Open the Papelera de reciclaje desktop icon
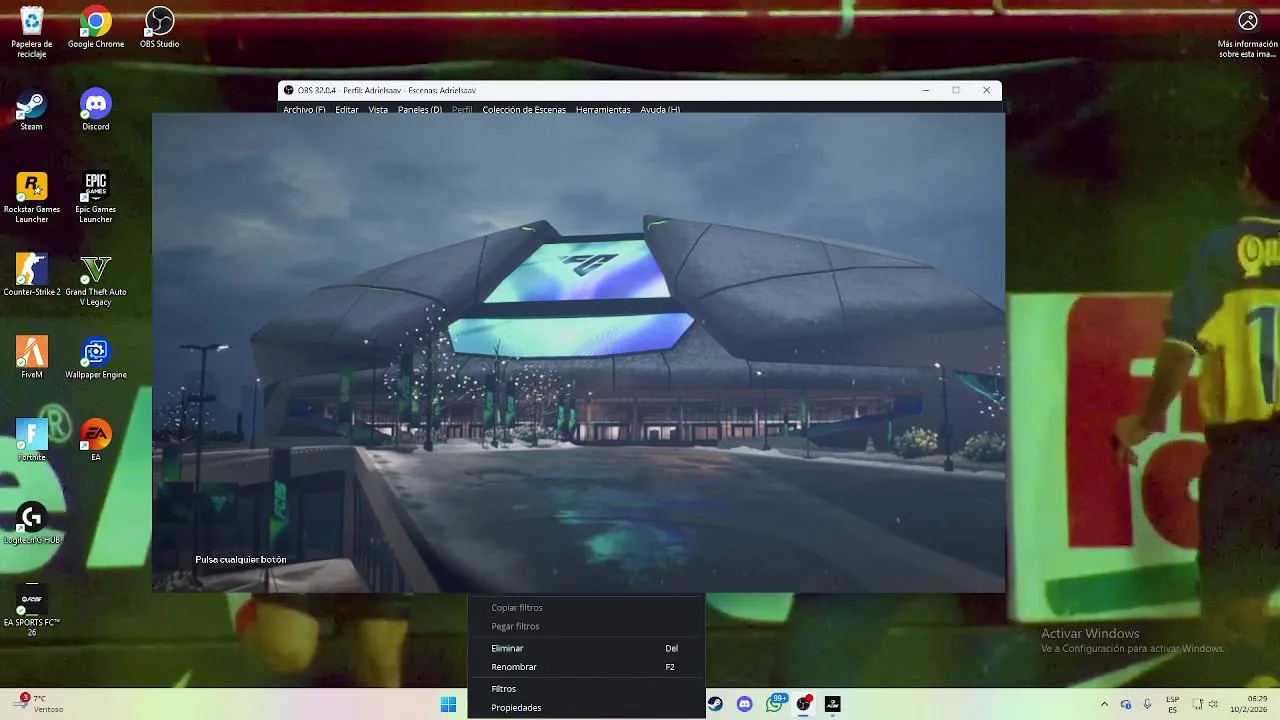The image size is (1280, 720). 32,32
